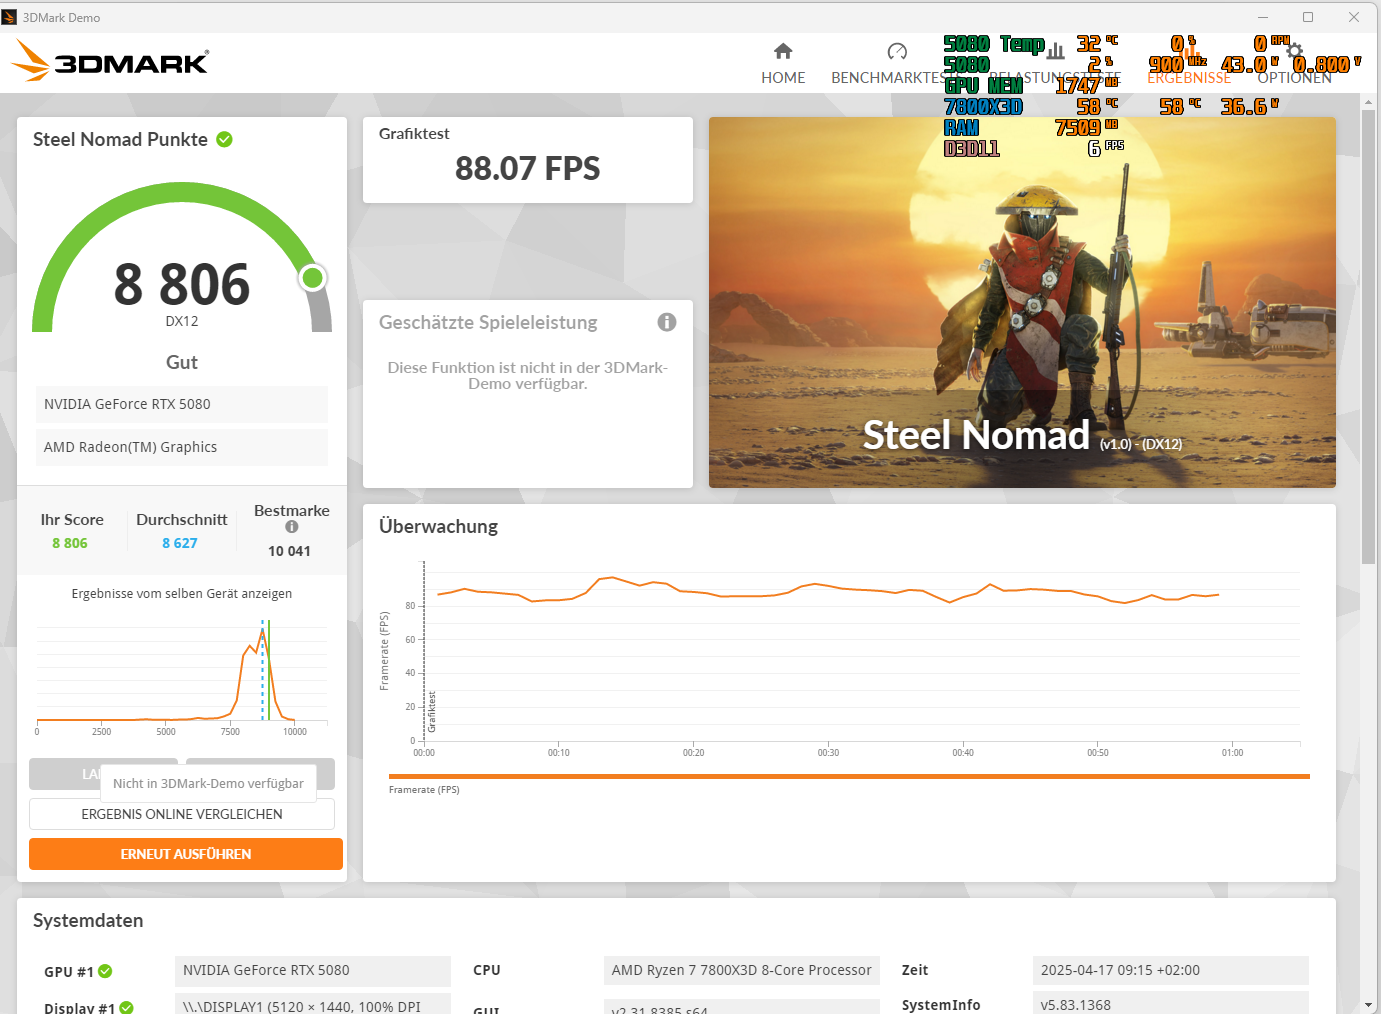This screenshot has width=1381, height=1014.
Task: Click the Zeit value 2025-04-17 09:15
Action: click(x=1170, y=970)
